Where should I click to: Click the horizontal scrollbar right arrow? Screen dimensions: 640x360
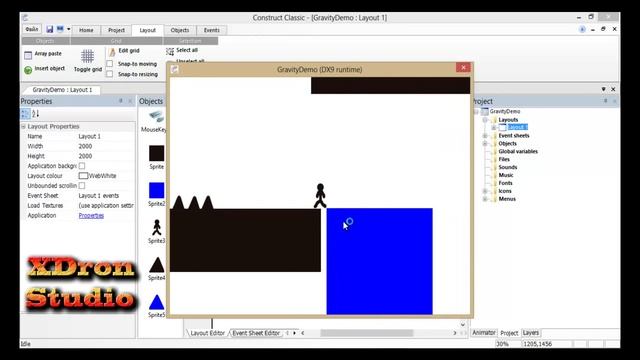coord(455,333)
